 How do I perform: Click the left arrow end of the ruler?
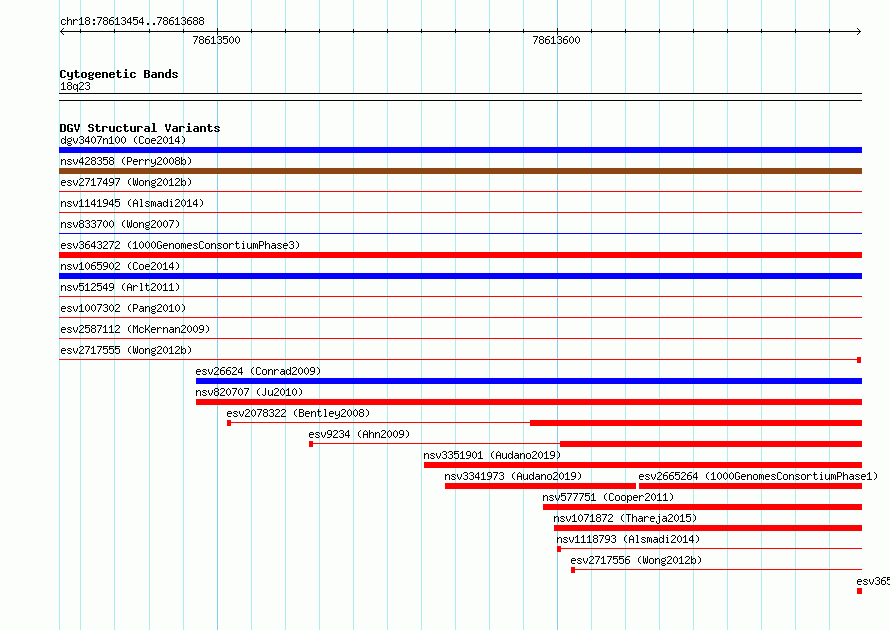[x=62, y=31]
